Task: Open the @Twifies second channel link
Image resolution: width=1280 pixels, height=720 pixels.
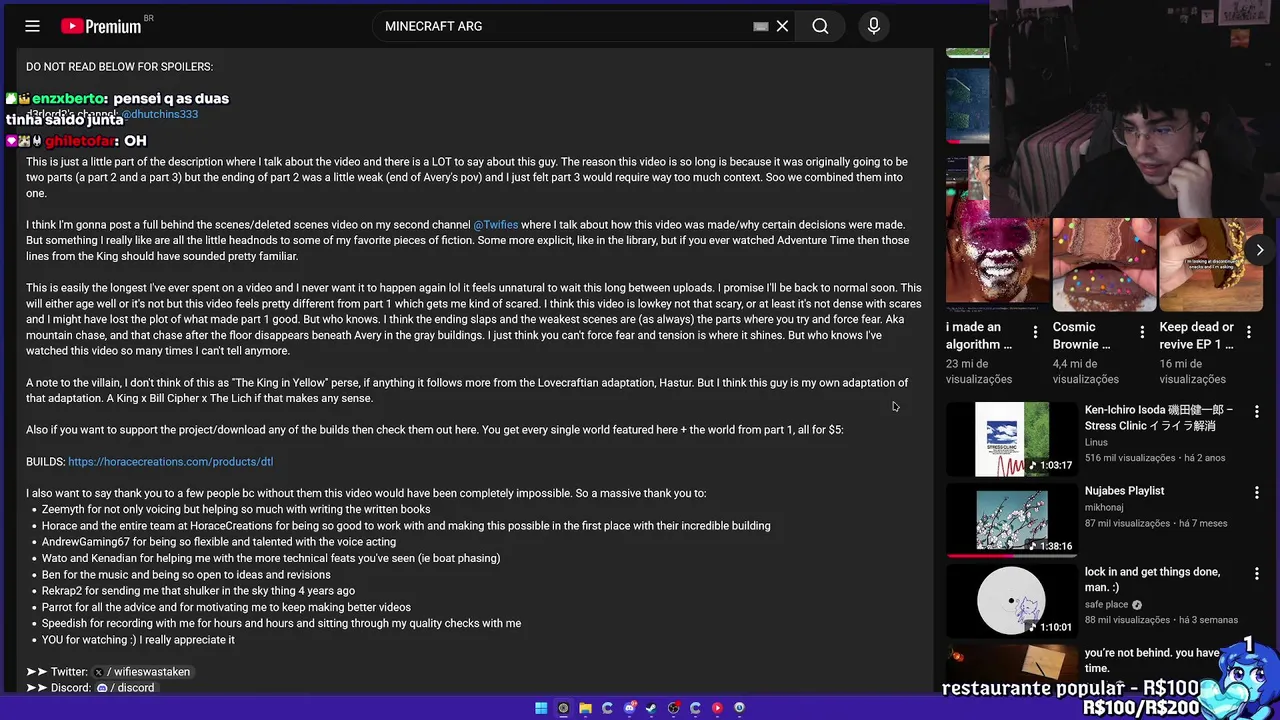Action: (495, 225)
